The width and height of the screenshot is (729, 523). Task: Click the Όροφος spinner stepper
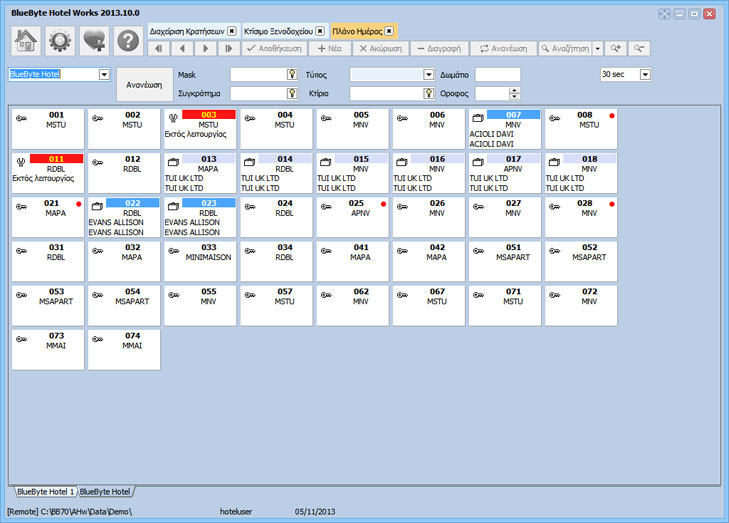515,94
